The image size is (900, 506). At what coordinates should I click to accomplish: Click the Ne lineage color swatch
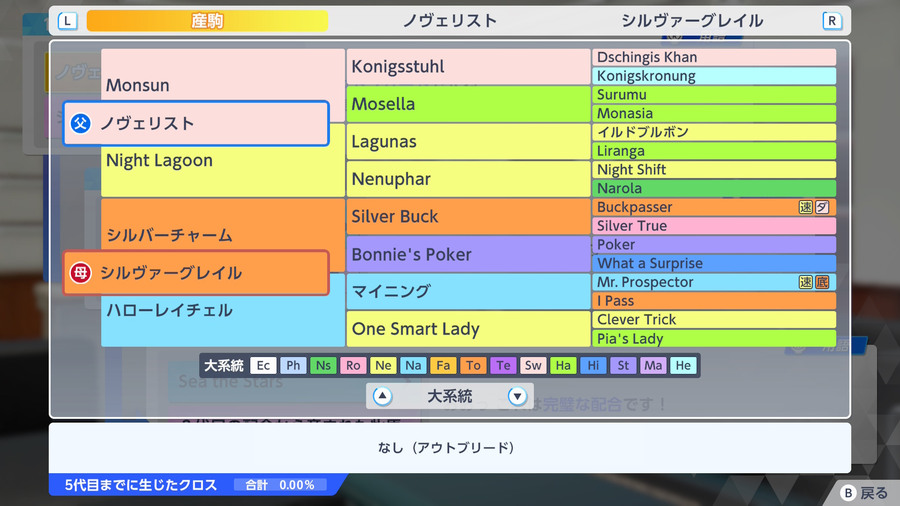(383, 365)
